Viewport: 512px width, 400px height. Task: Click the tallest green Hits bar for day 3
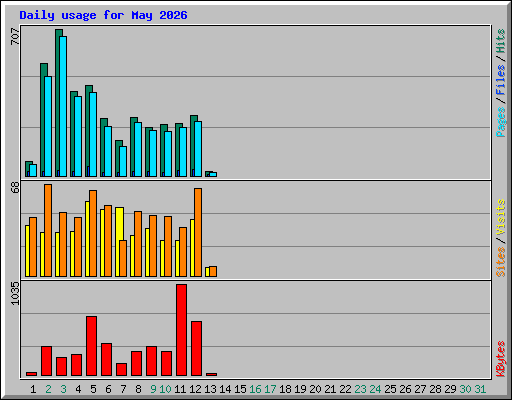pyautogui.click(x=57, y=103)
